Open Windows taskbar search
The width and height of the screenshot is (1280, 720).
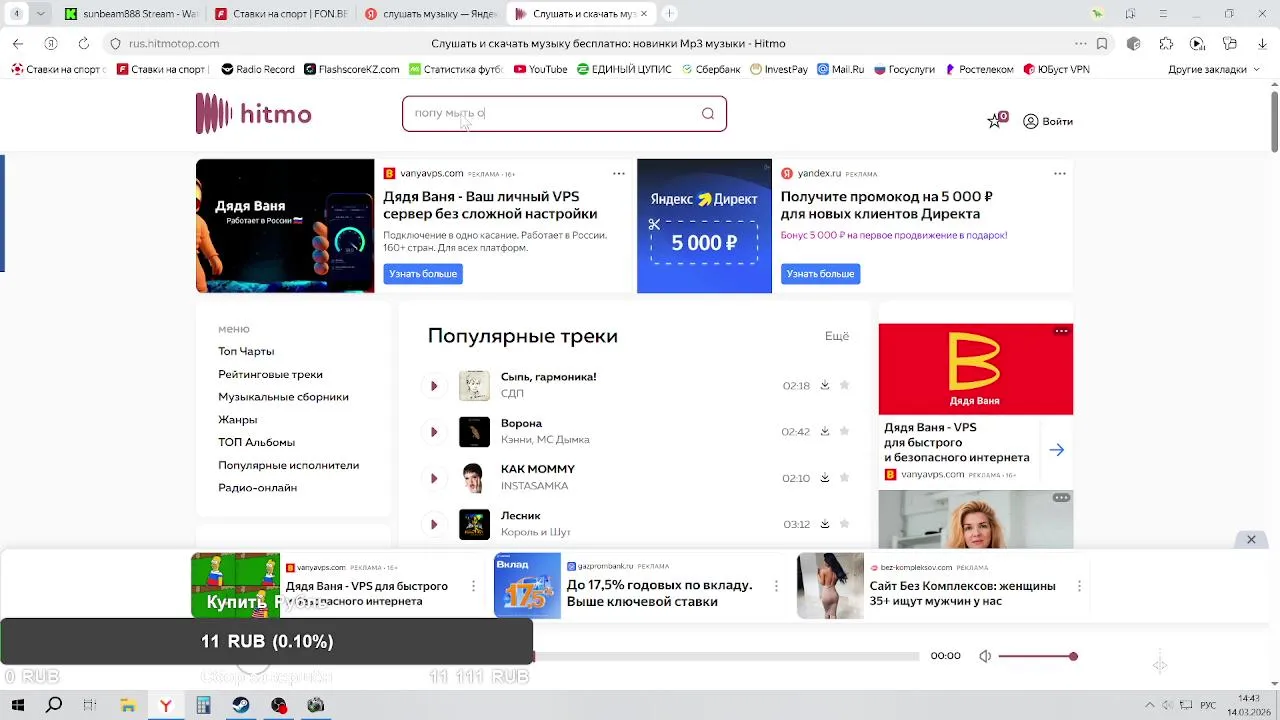[x=54, y=705]
